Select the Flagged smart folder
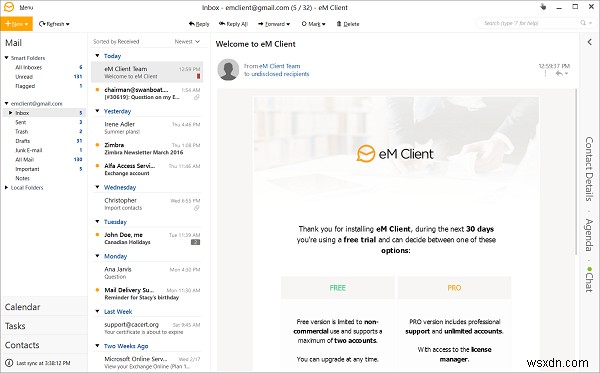The image size is (600, 373). (25, 86)
